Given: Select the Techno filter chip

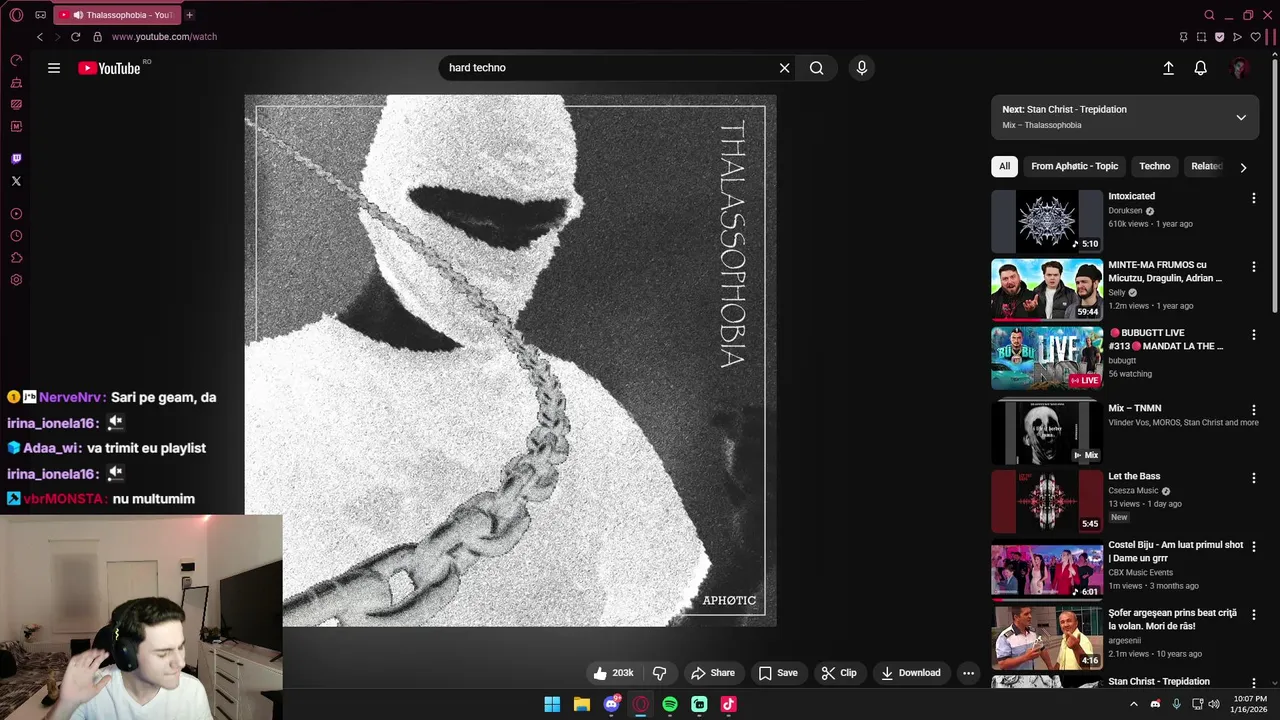Looking at the screenshot, I should pos(1154,166).
